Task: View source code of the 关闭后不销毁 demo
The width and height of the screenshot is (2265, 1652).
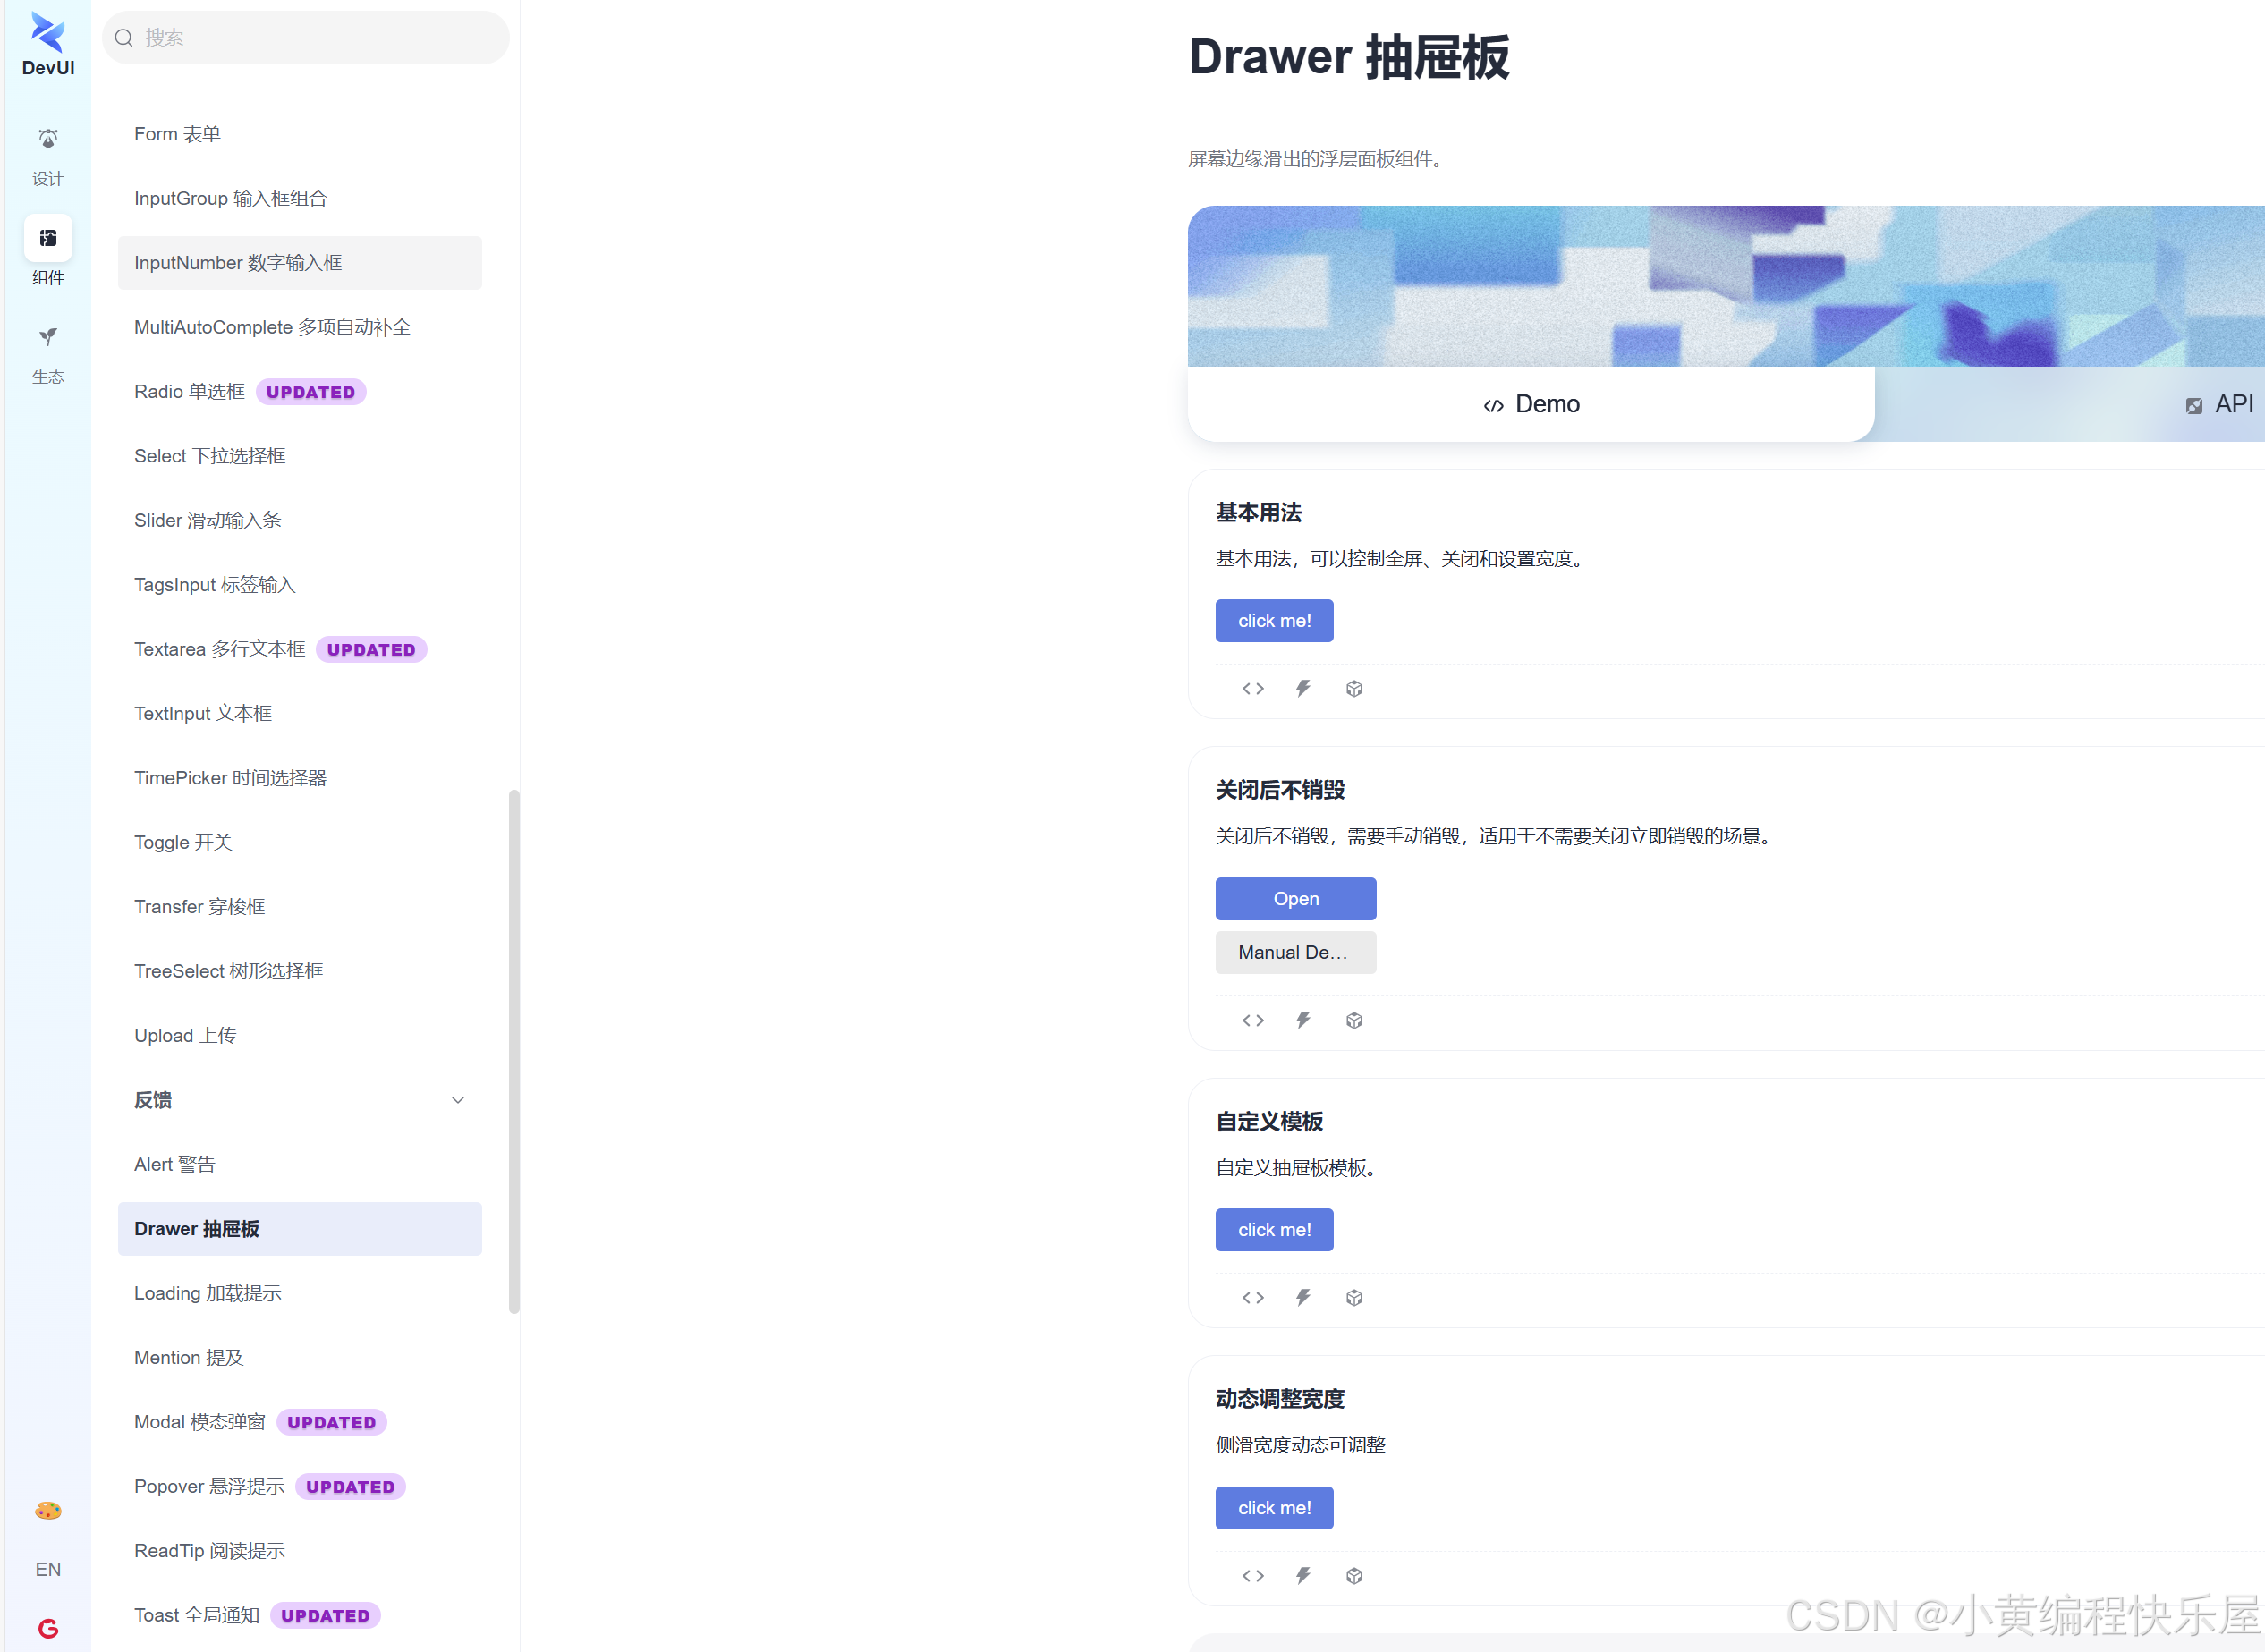Action: (x=1252, y=1020)
